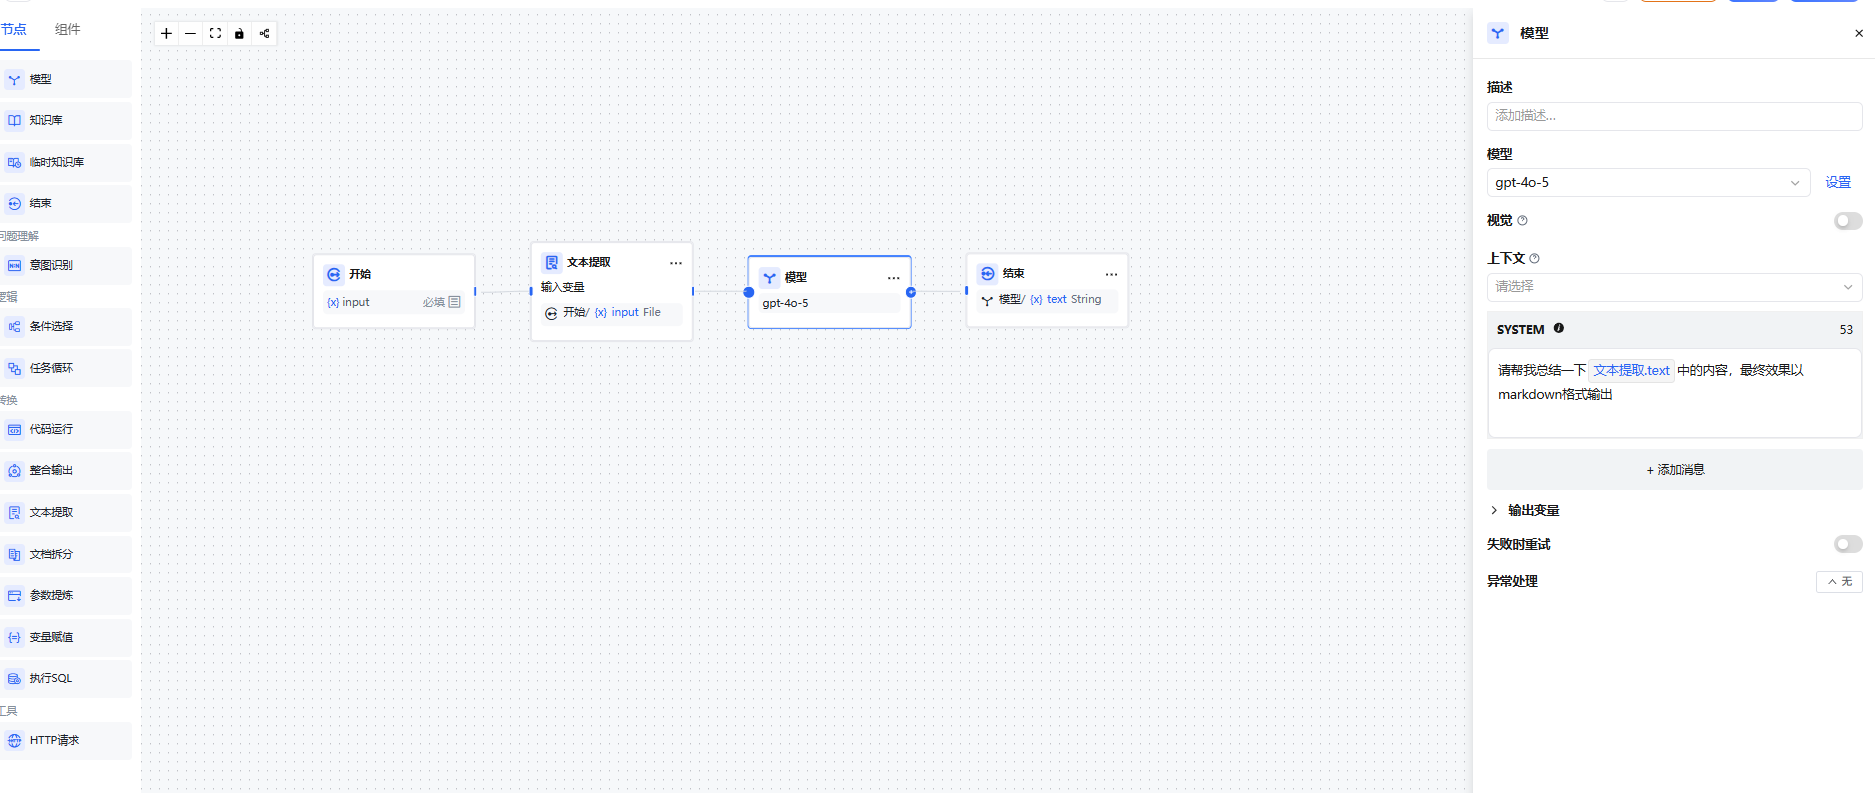The height and width of the screenshot is (793, 1875).
Task: Switch to the 节点 tab
Action: 14,29
